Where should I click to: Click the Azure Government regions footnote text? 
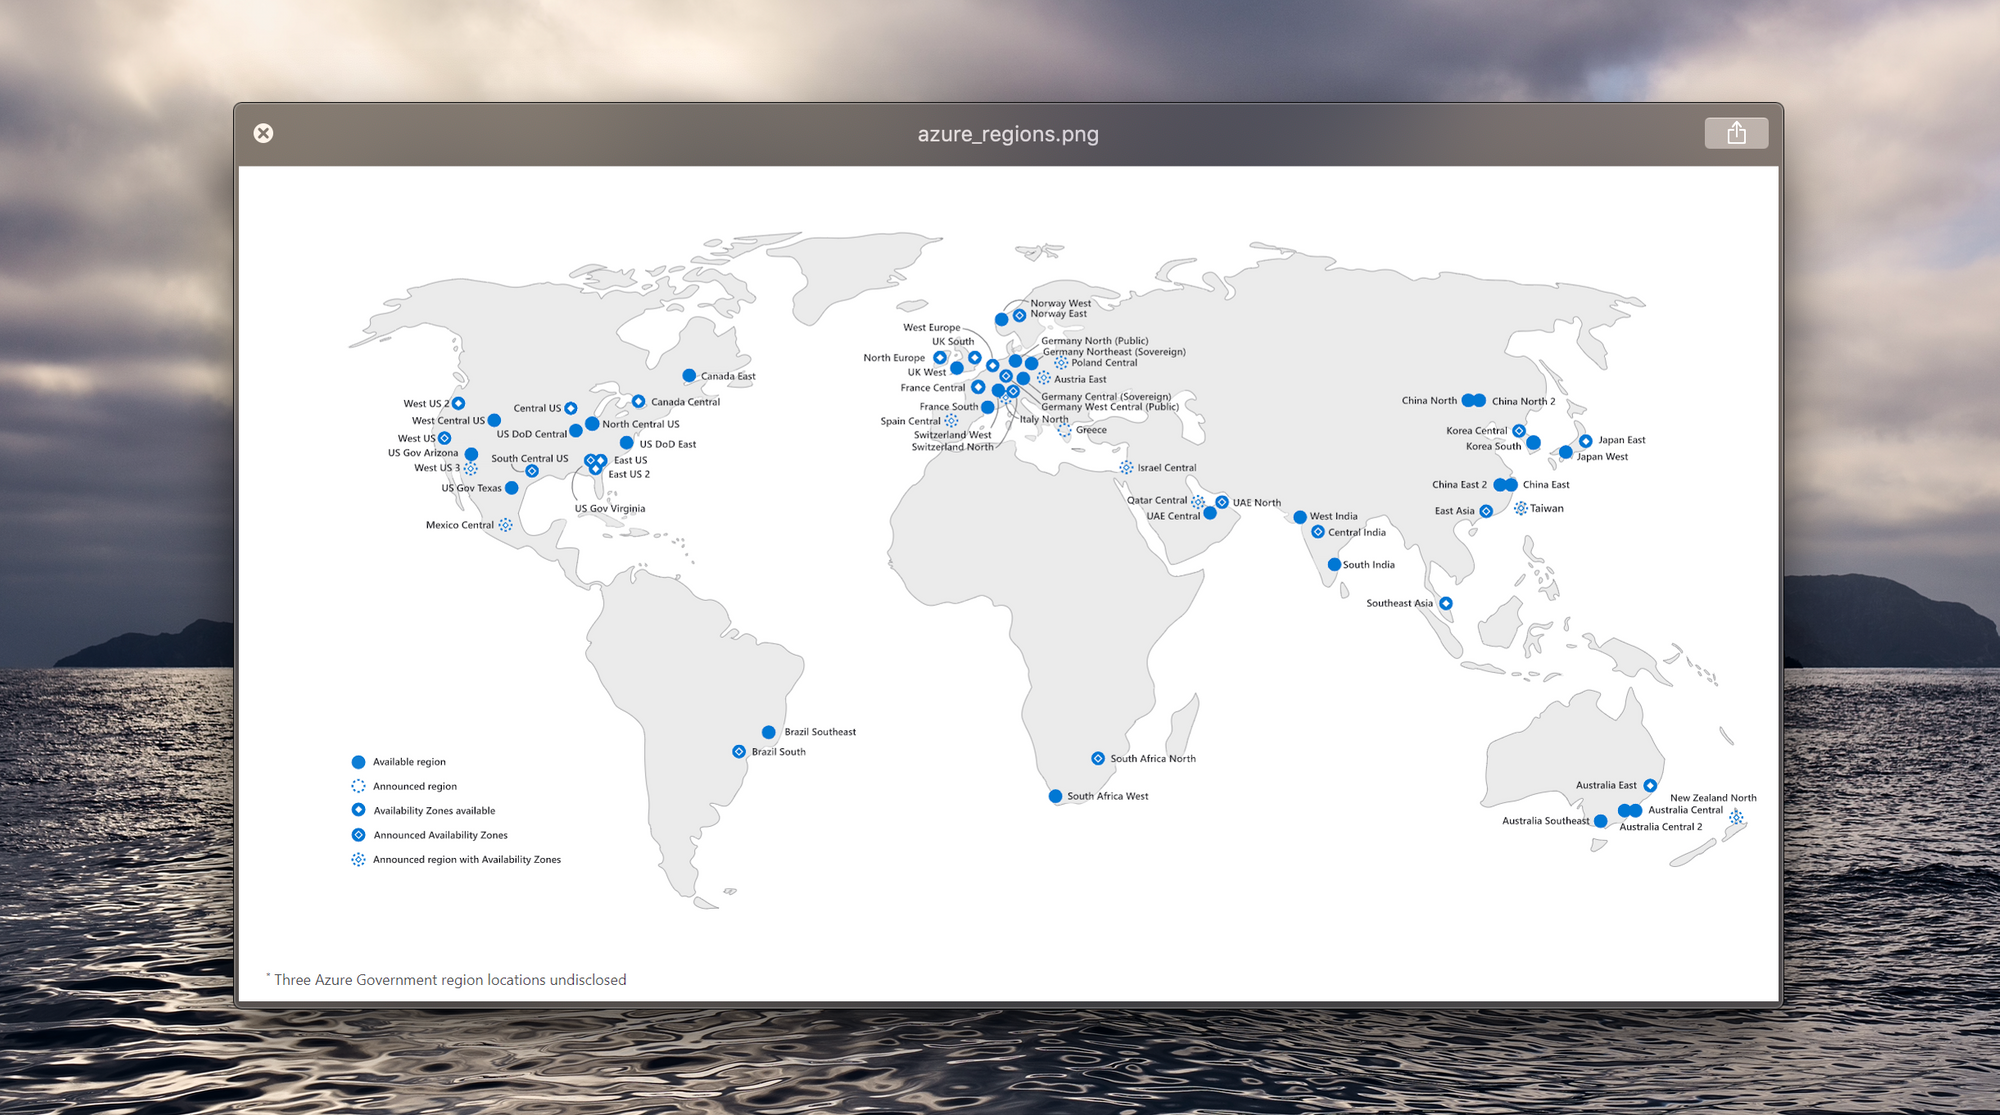446,979
